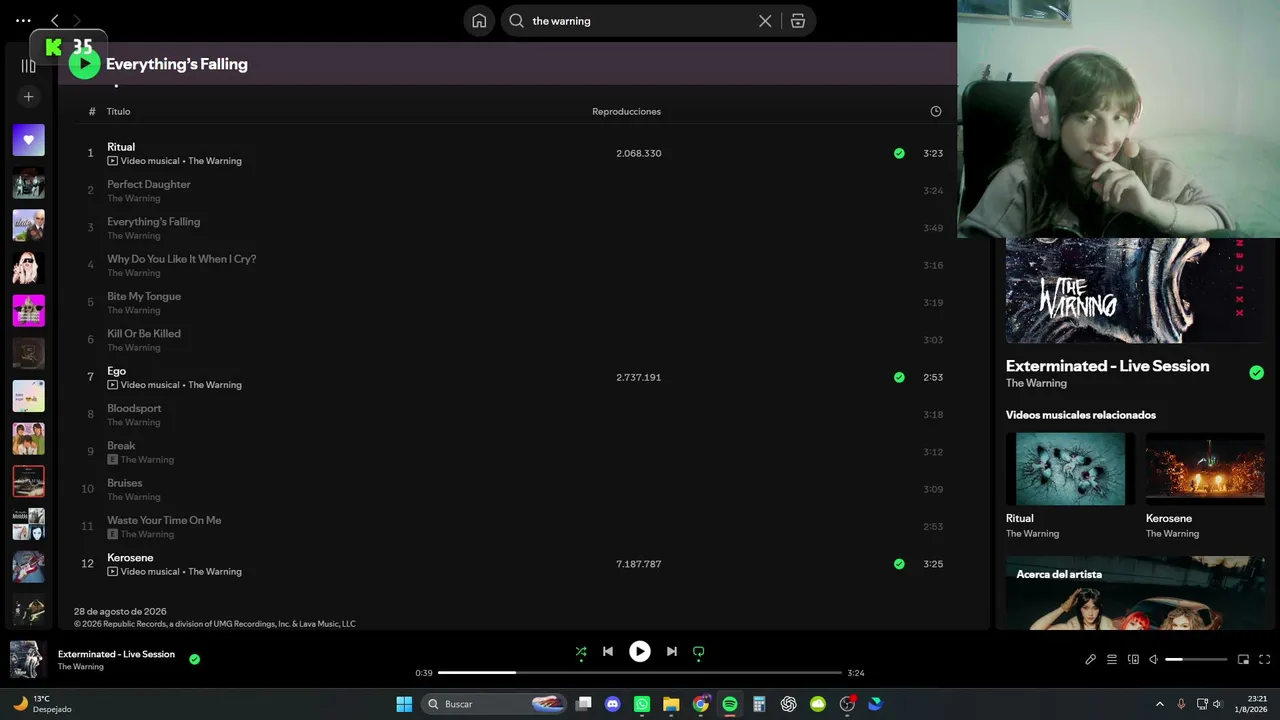Expand Your Library sidebar
This screenshot has height=720, width=1280.
(x=28, y=66)
